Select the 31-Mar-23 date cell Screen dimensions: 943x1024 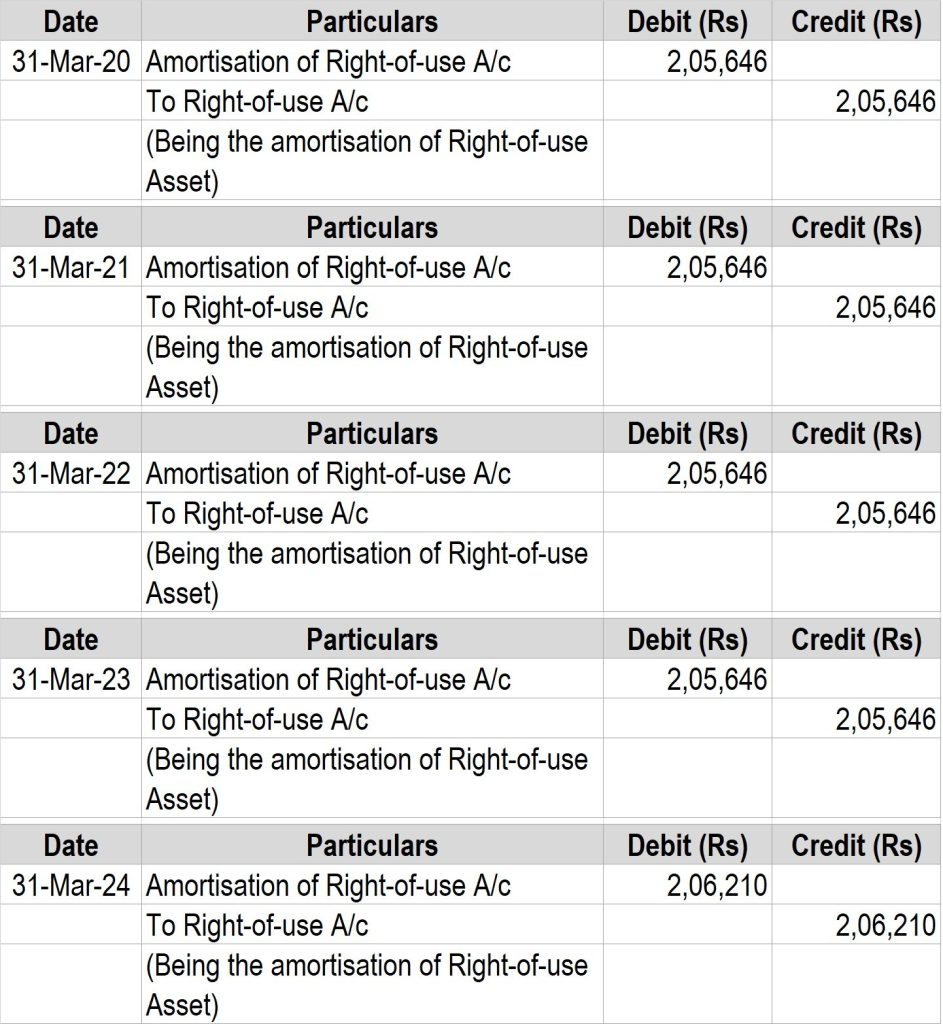point(71,680)
